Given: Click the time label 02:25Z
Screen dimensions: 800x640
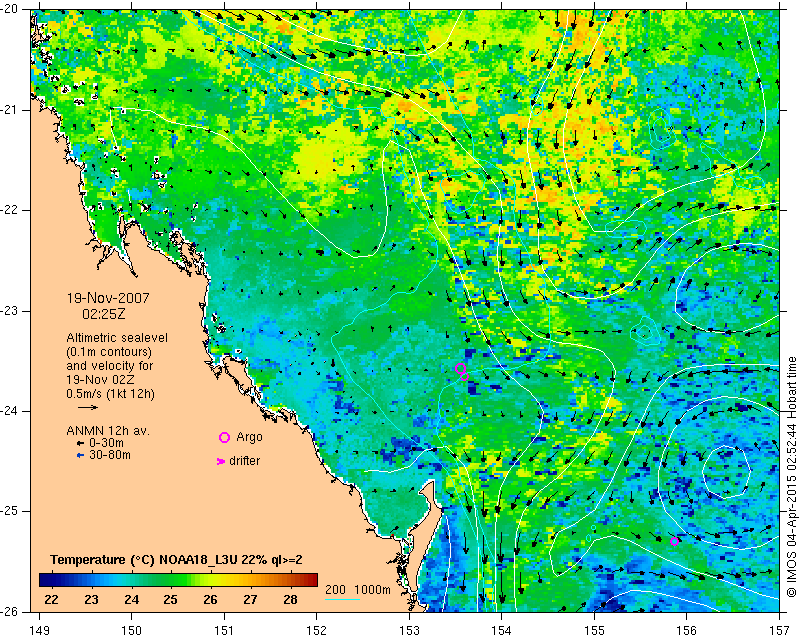Looking at the screenshot, I should (x=104, y=314).
